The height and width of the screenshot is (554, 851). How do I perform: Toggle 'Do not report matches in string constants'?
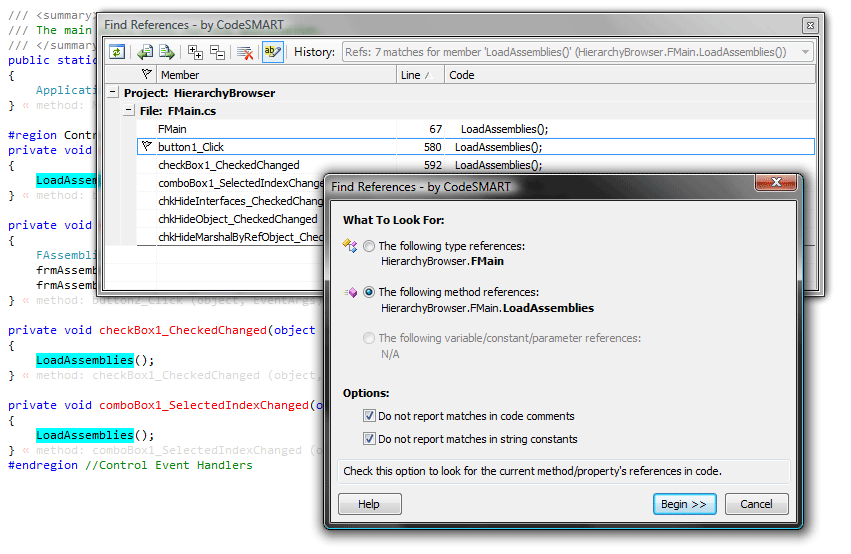369,439
